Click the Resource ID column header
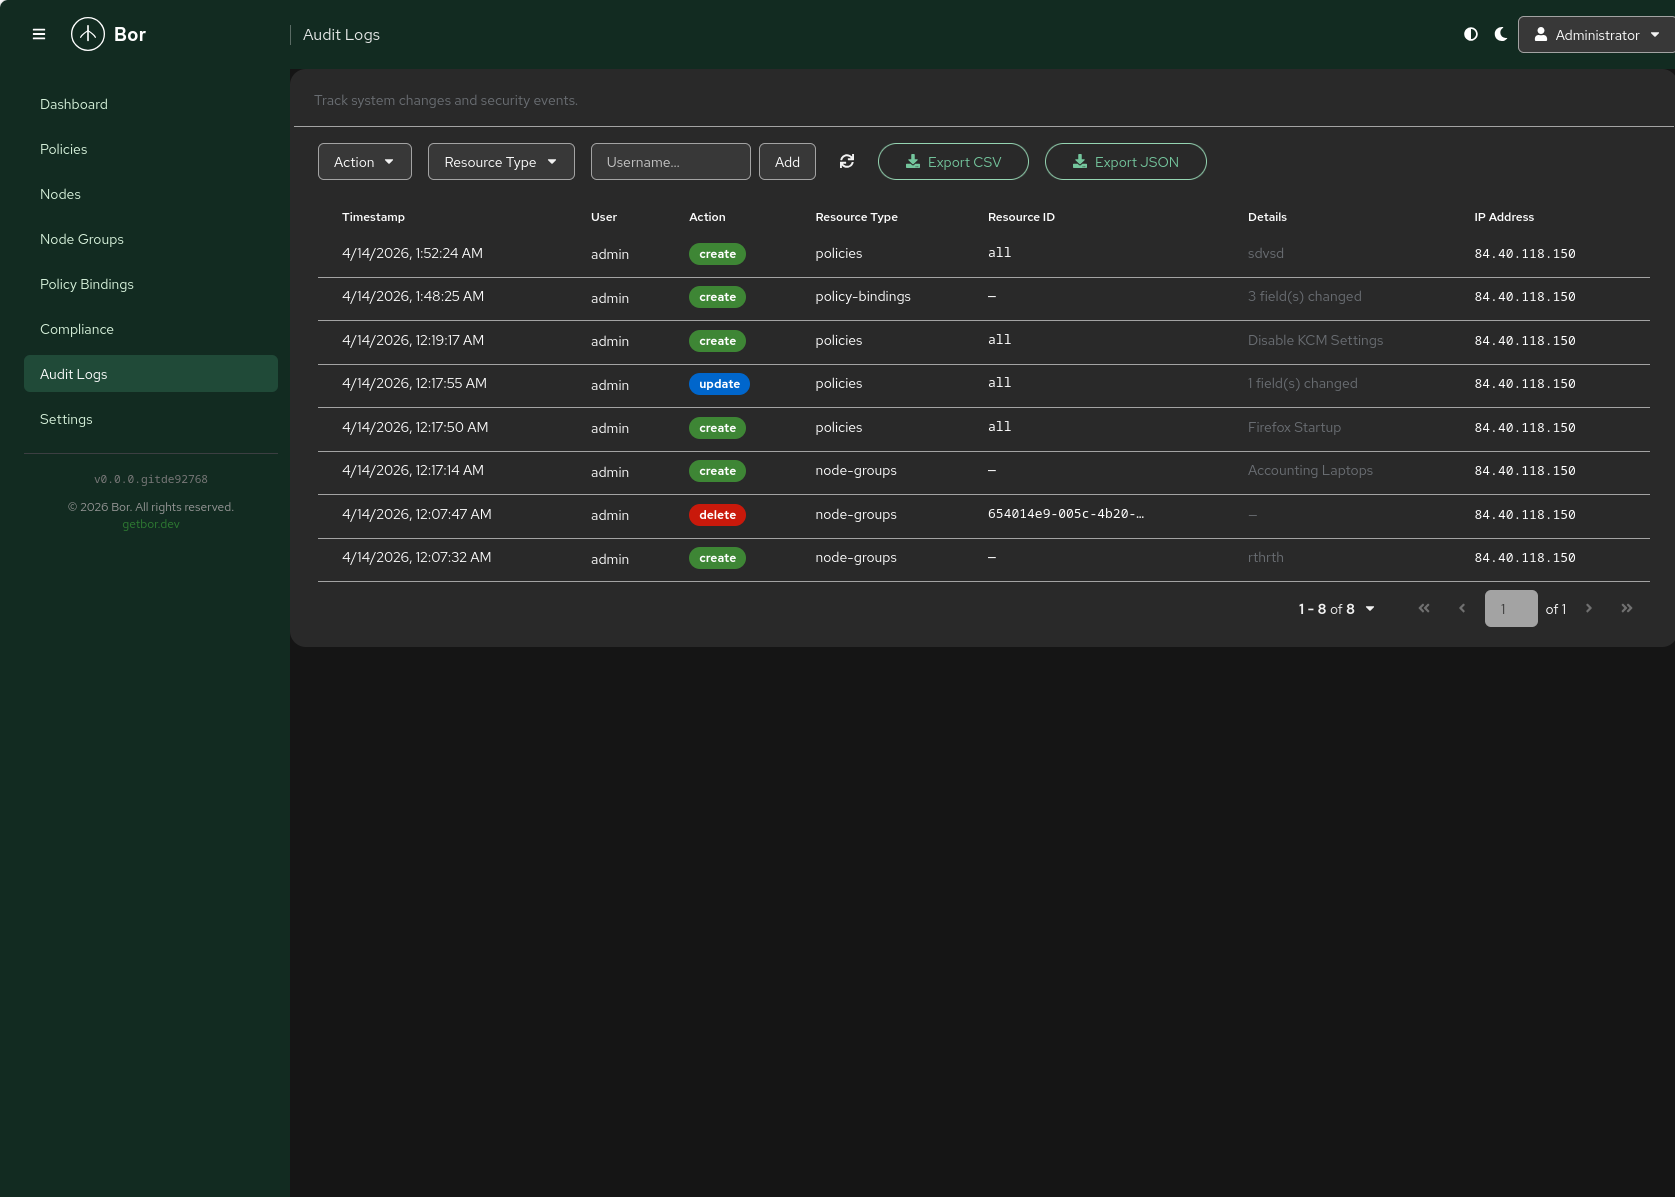Image resolution: width=1675 pixels, height=1197 pixels. 1021,217
